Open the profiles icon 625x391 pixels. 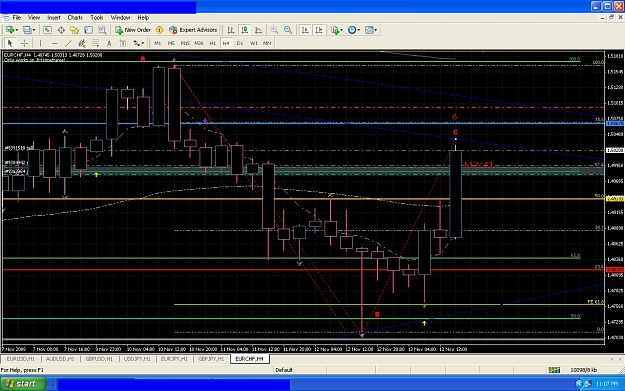click(x=27, y=30)
